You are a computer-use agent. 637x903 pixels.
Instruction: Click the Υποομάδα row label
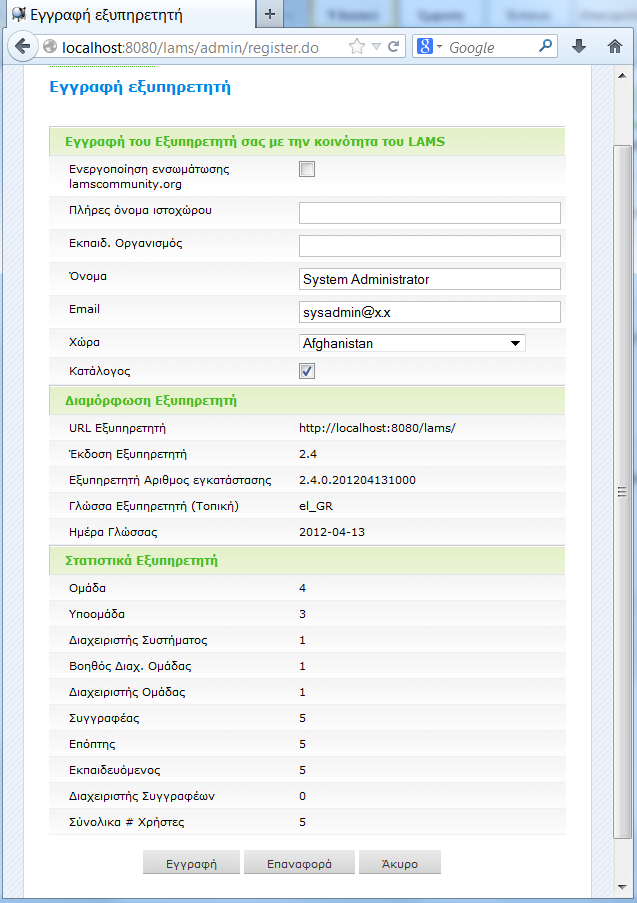[x=97, y=614]
